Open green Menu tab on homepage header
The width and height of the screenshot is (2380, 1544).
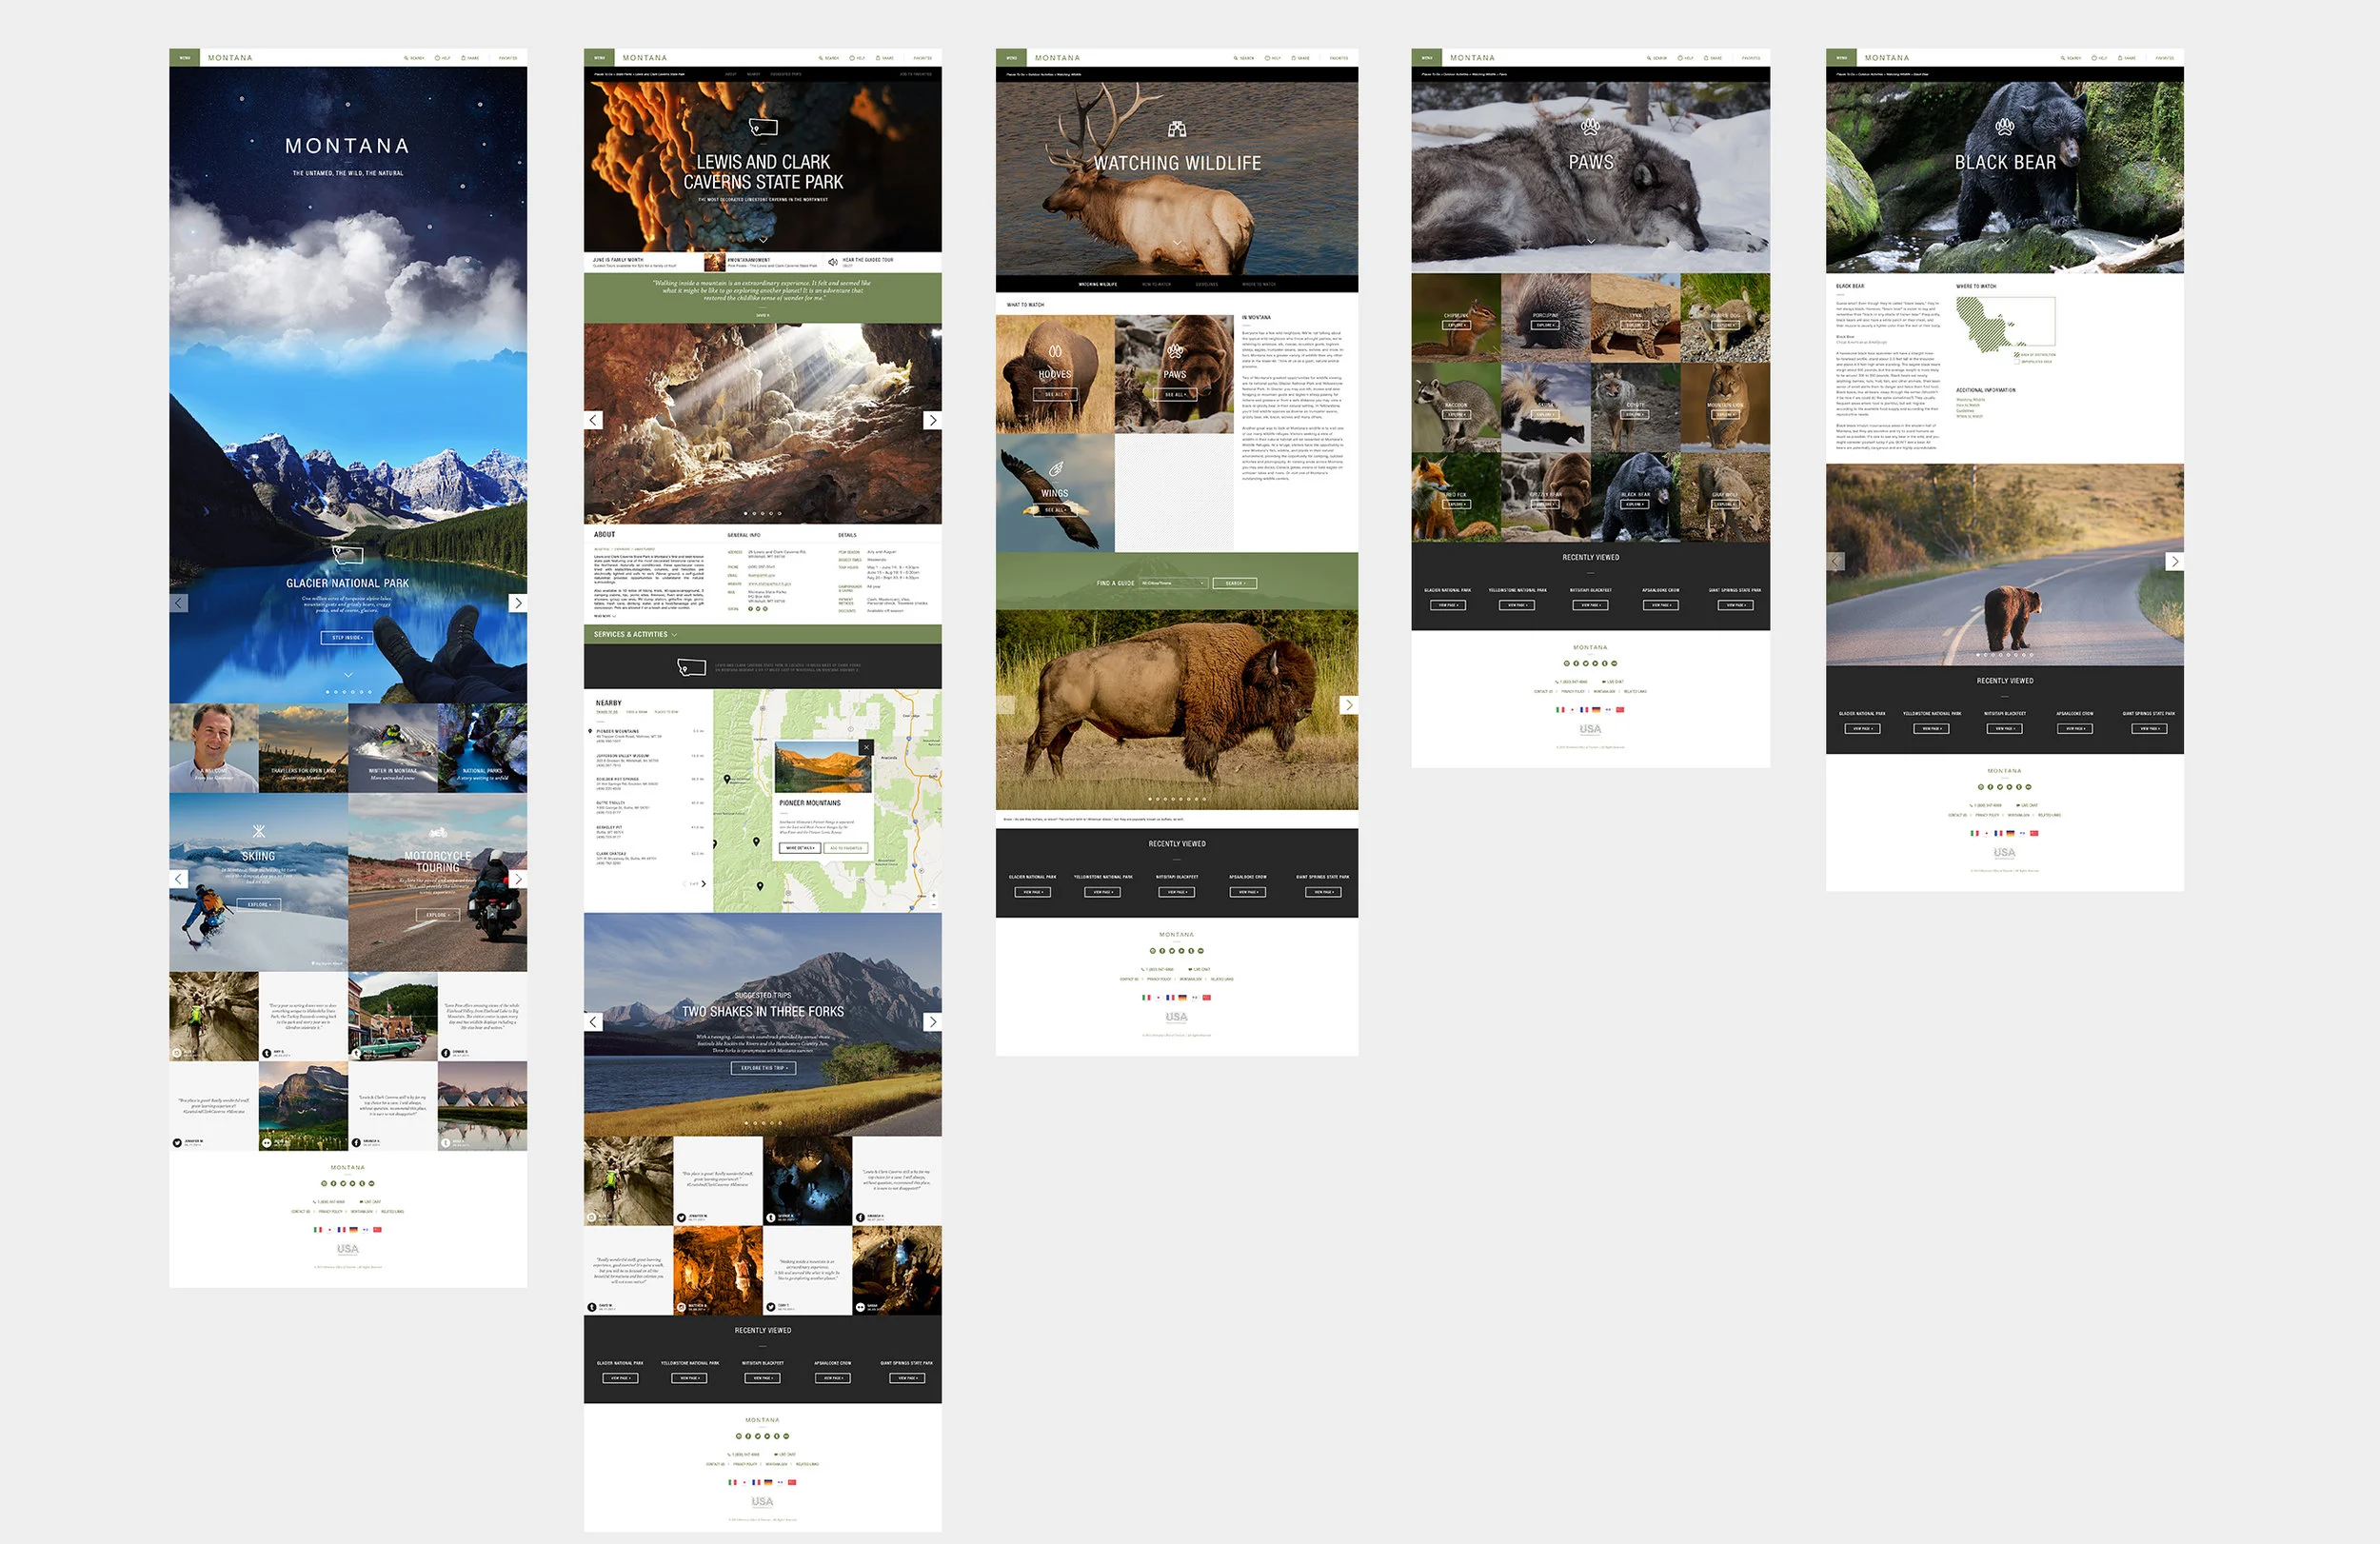[x=184, y=58]
